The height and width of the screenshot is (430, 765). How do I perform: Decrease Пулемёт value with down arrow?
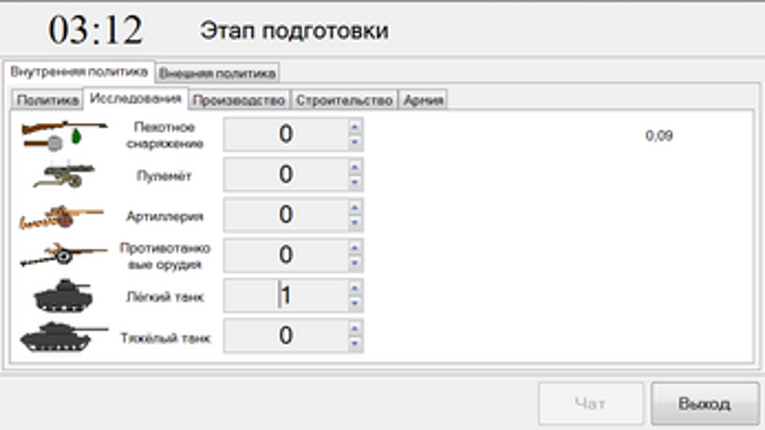coord(355,183)
